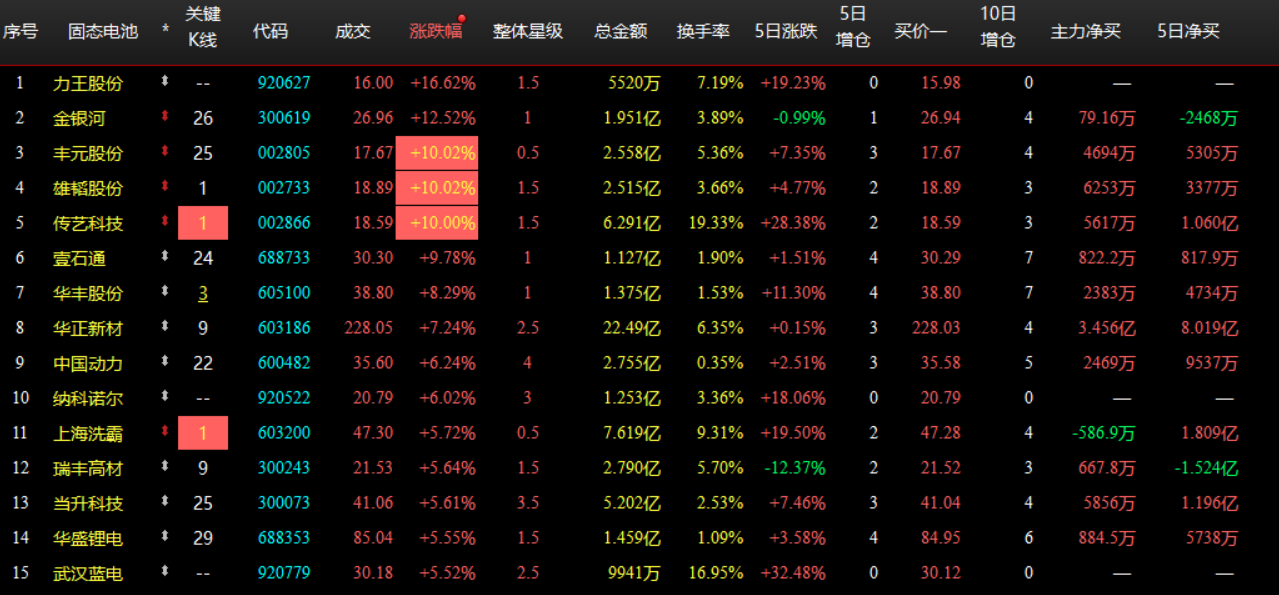The width and height of the screenshot is (1279, 595).
Task: Sort by 总金额 column header
Action: tap(620, 31)
